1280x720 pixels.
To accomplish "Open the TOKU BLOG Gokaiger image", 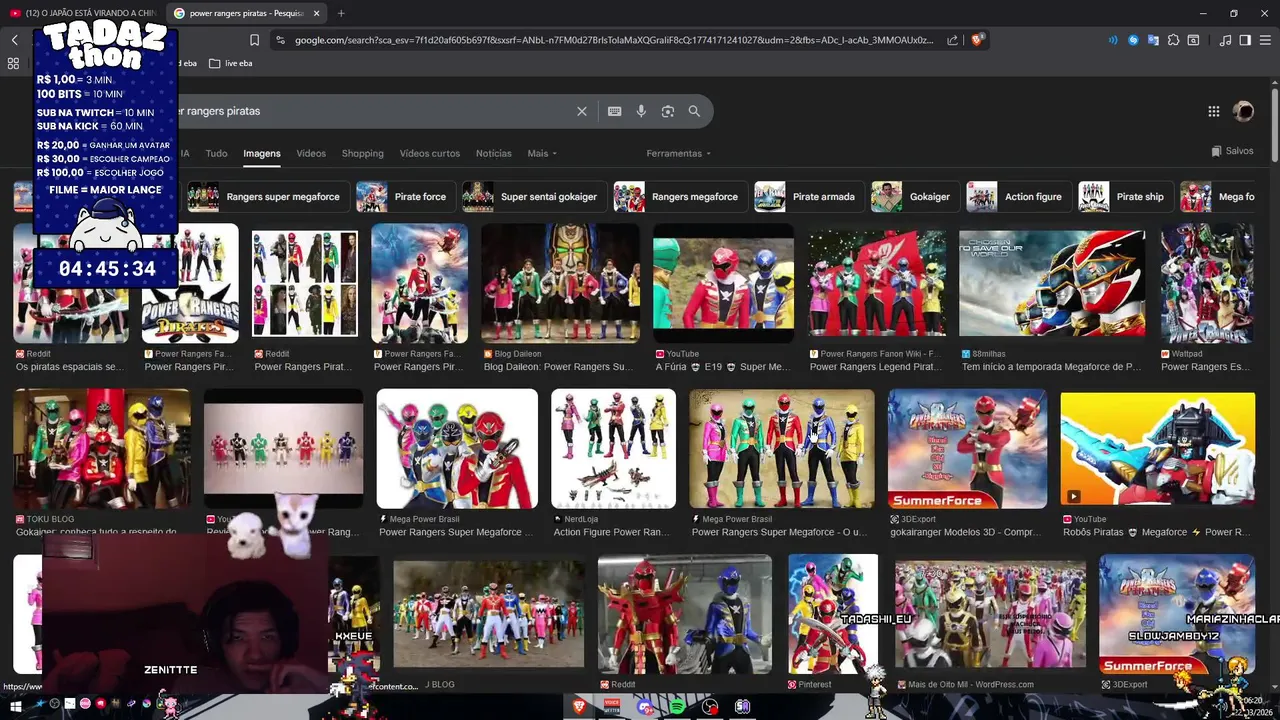I will (x=101, y=449).
